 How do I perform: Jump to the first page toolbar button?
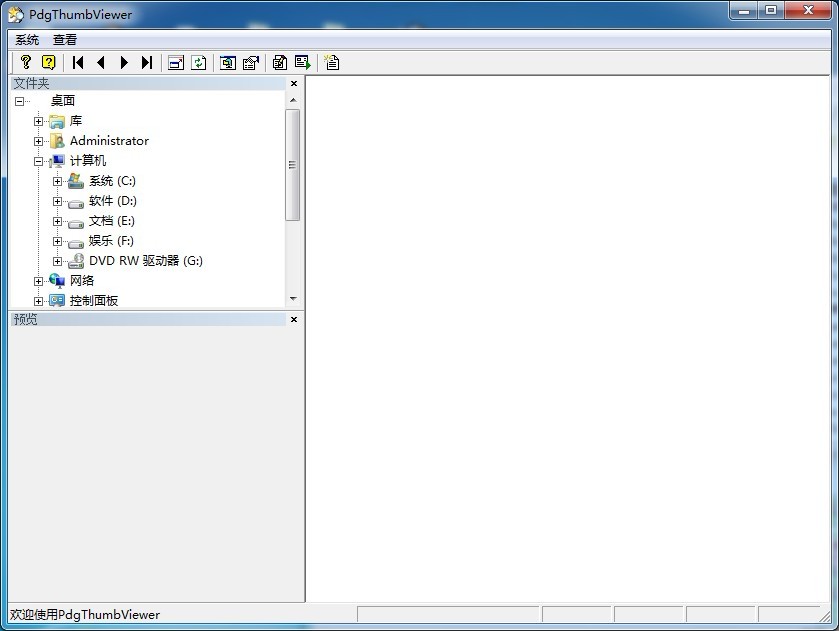[78, 62]
